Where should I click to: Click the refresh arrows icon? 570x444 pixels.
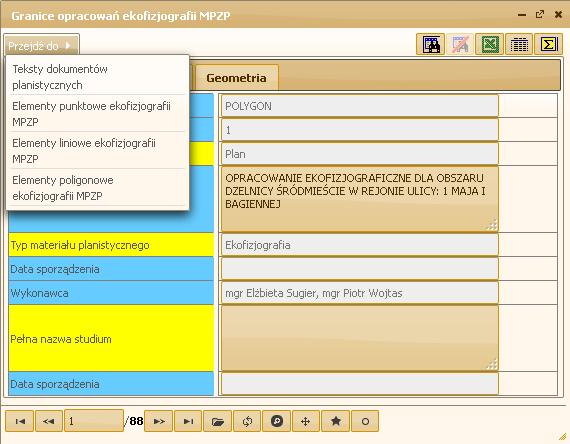[247, 421]
